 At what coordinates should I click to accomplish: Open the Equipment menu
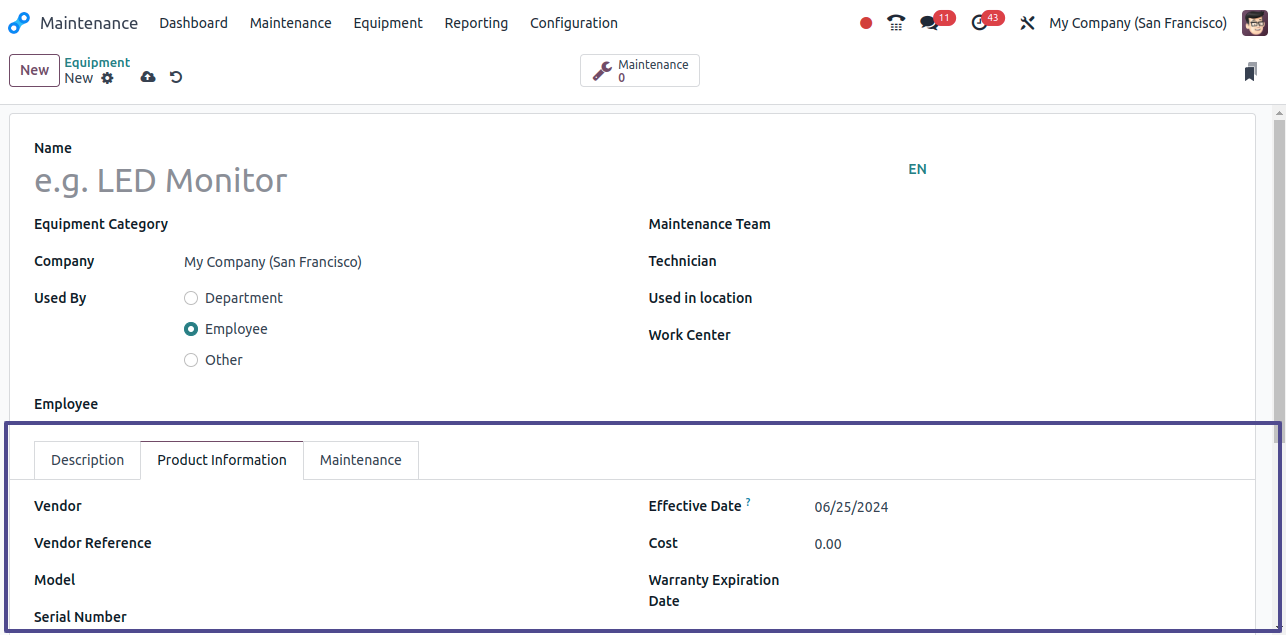pyautogui.click(x=388, y=23)
